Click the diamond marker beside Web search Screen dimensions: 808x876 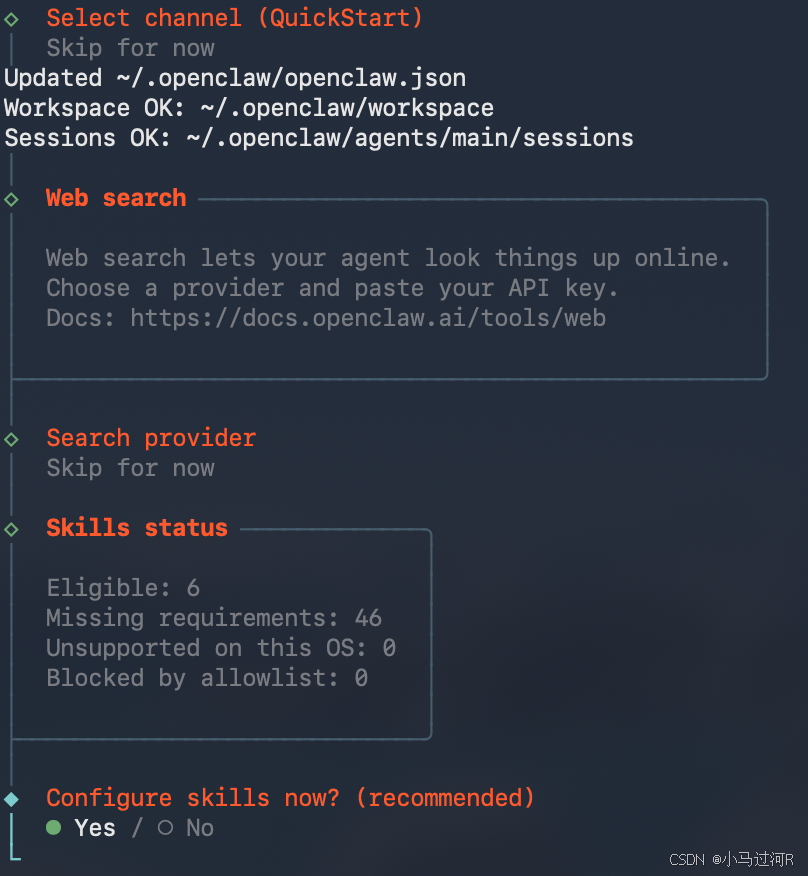coord(11,199)
